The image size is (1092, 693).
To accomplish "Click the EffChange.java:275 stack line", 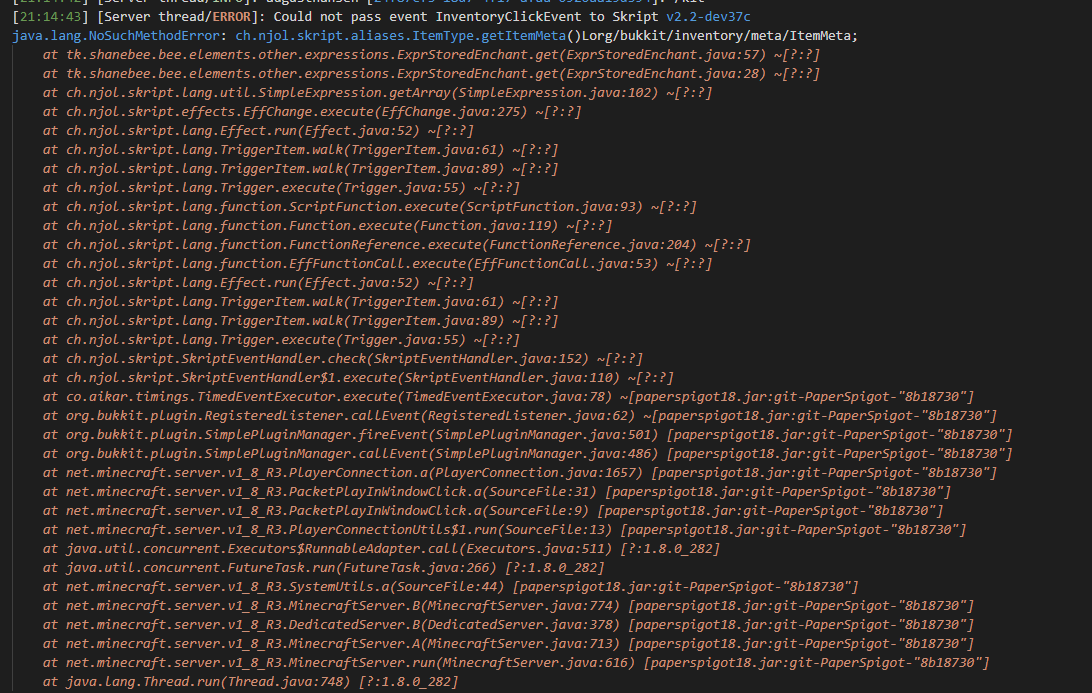I will (x=312, y=111).
